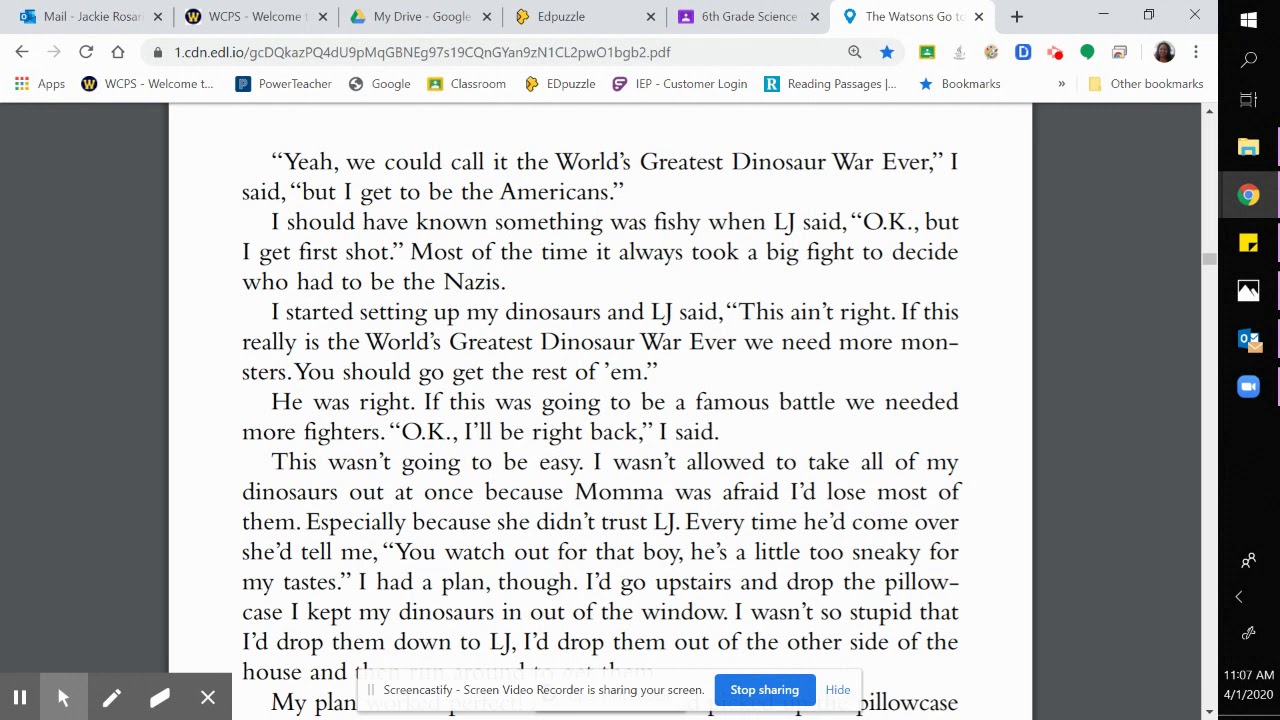The height and width of the screenshot is (720, 1280).
Task: Close the 6th Grade Science tab
Action: 815,17
